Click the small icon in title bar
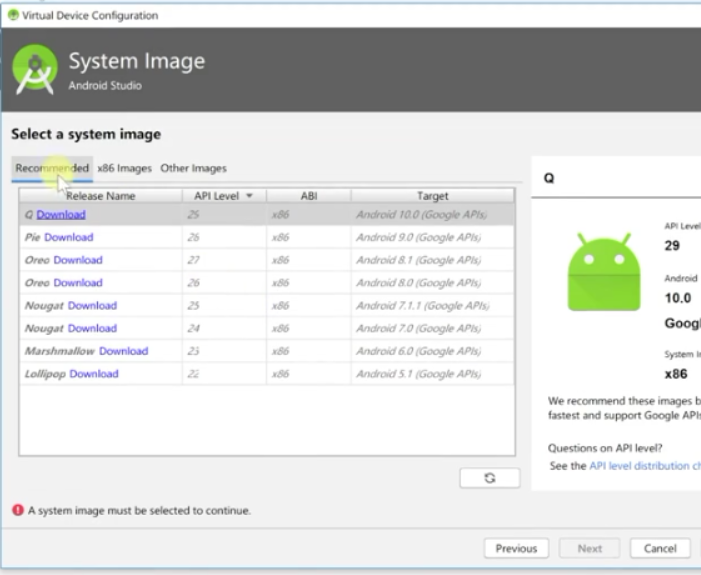The height and width of the screenshot is (575, 701). 13,15
